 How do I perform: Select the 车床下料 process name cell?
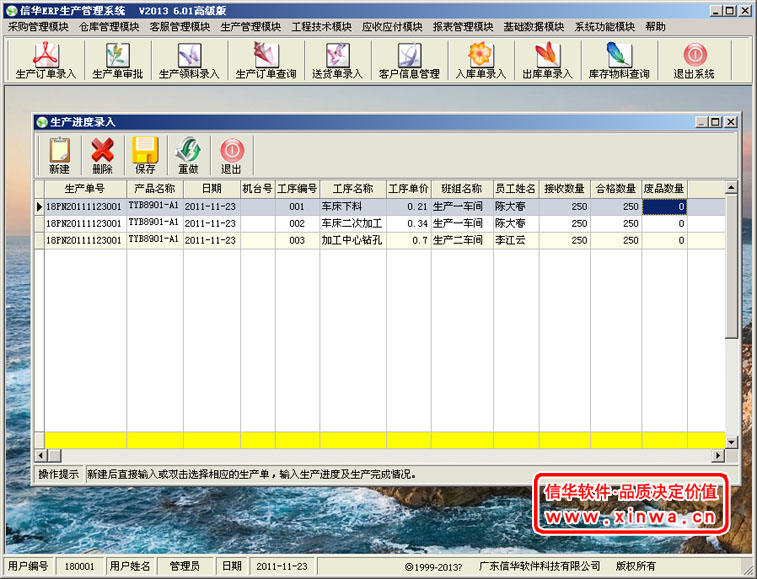[353, 207]
